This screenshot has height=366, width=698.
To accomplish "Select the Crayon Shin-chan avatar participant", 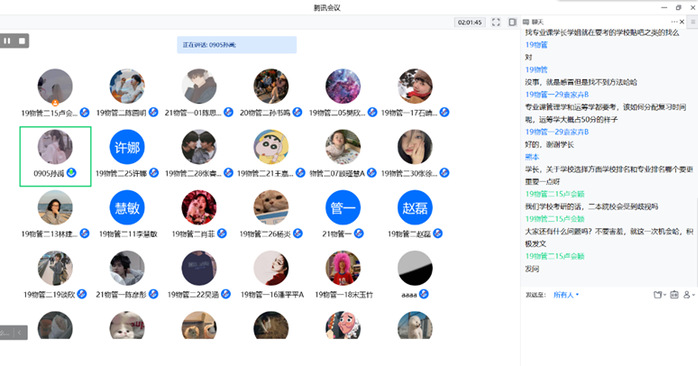I will coord(271,147).
